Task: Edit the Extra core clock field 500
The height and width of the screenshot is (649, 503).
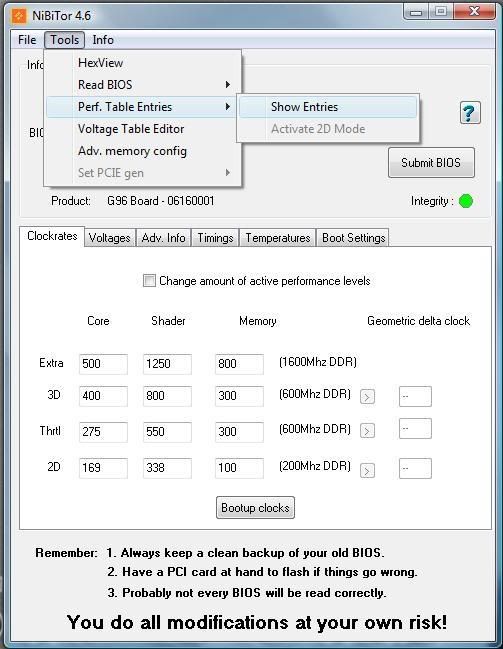Action: click(x=103, y=364)
